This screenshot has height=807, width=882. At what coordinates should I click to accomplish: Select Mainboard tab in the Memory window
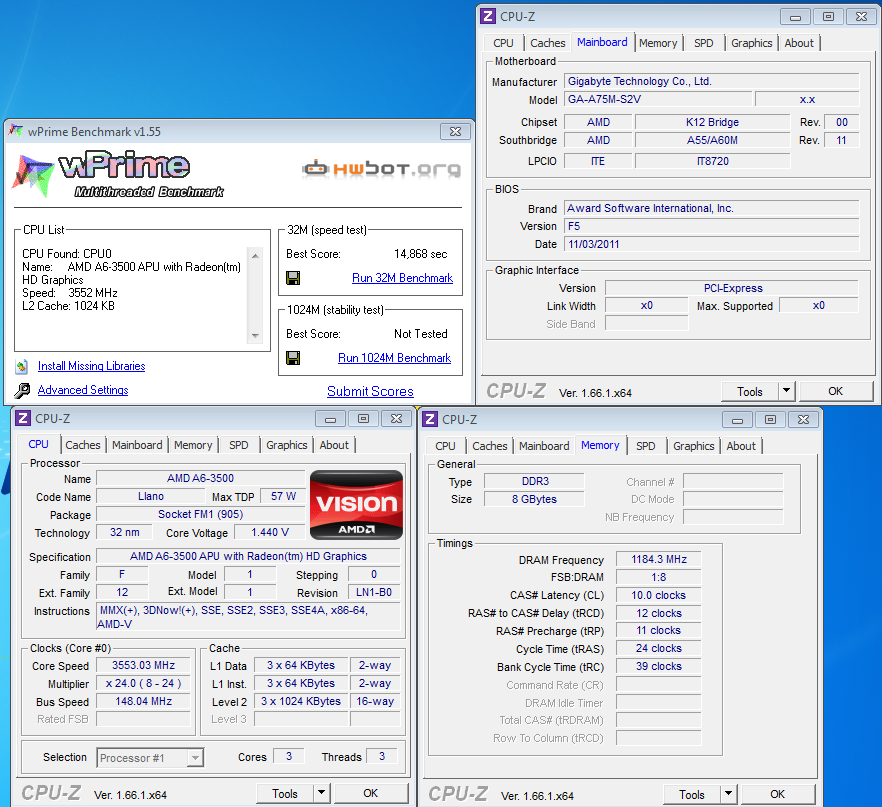pos(544,445)
